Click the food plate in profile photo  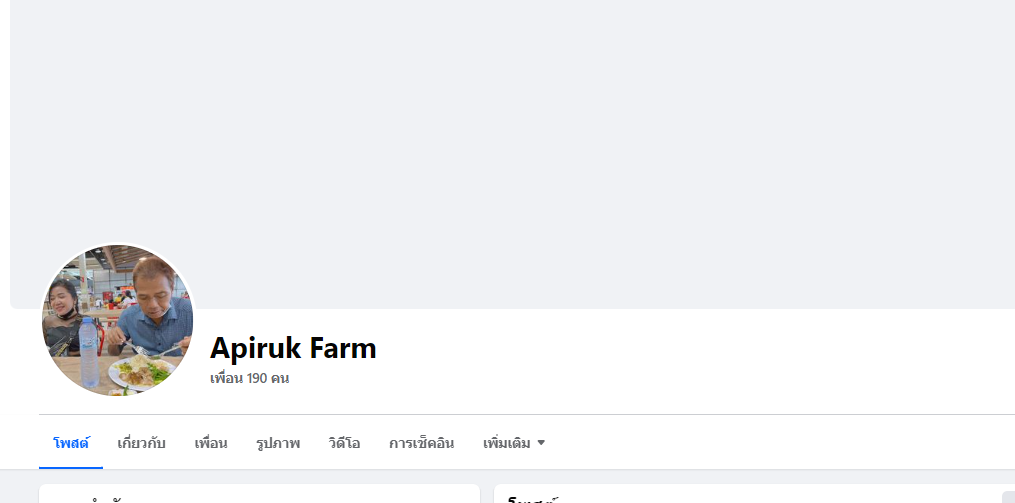click(141, 373)
